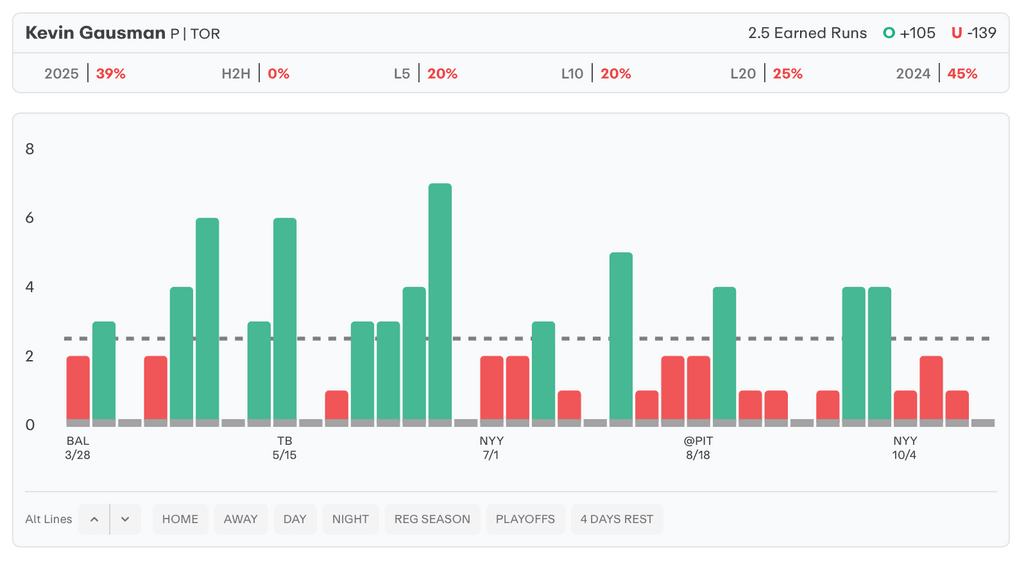
Task: Enable the NIGHT games filter
Action: [350, 519]
